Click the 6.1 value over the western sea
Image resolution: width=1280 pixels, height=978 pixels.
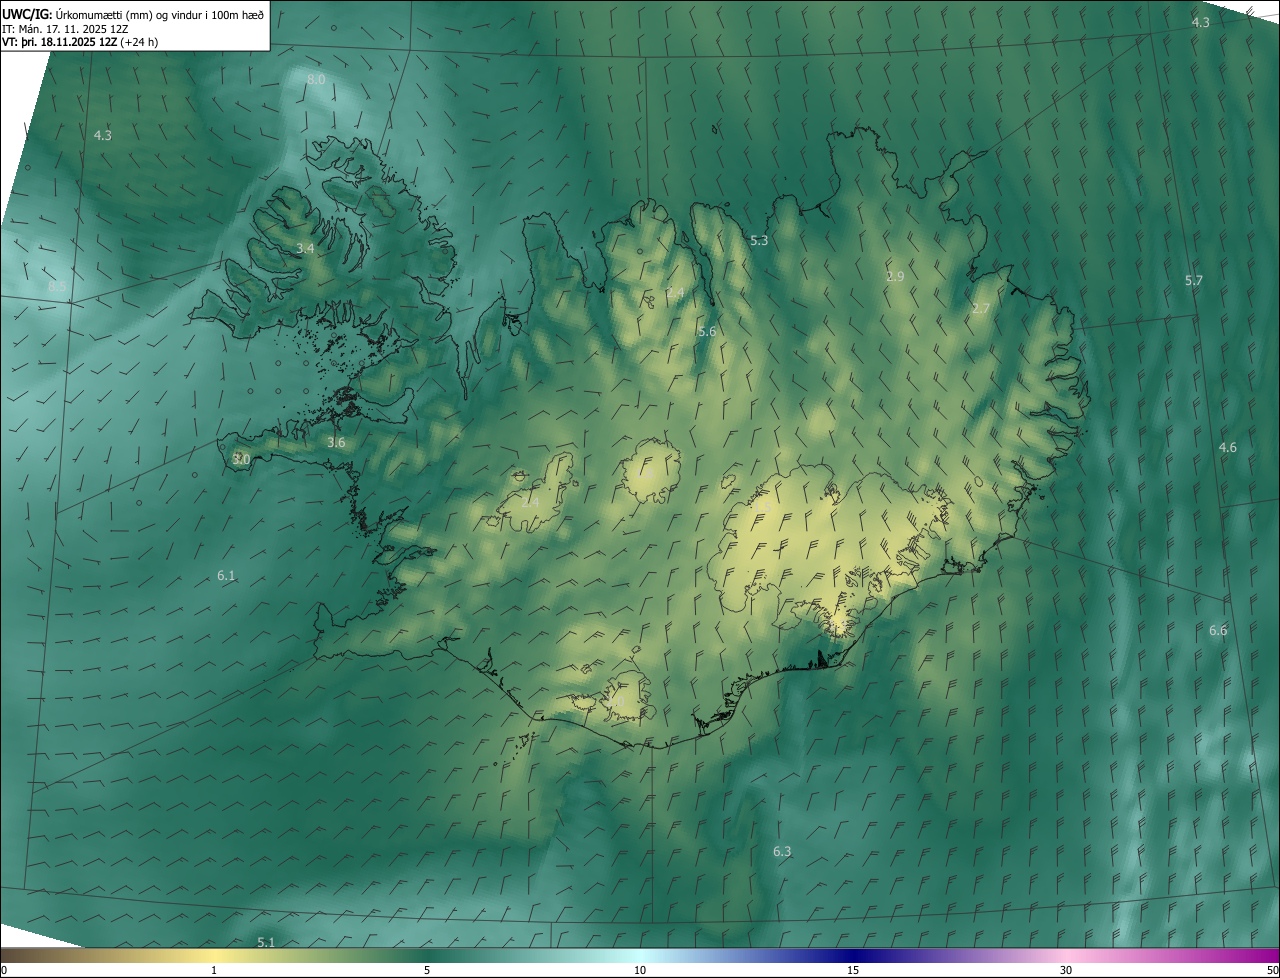pyautogui.click(x=226, y=575)
